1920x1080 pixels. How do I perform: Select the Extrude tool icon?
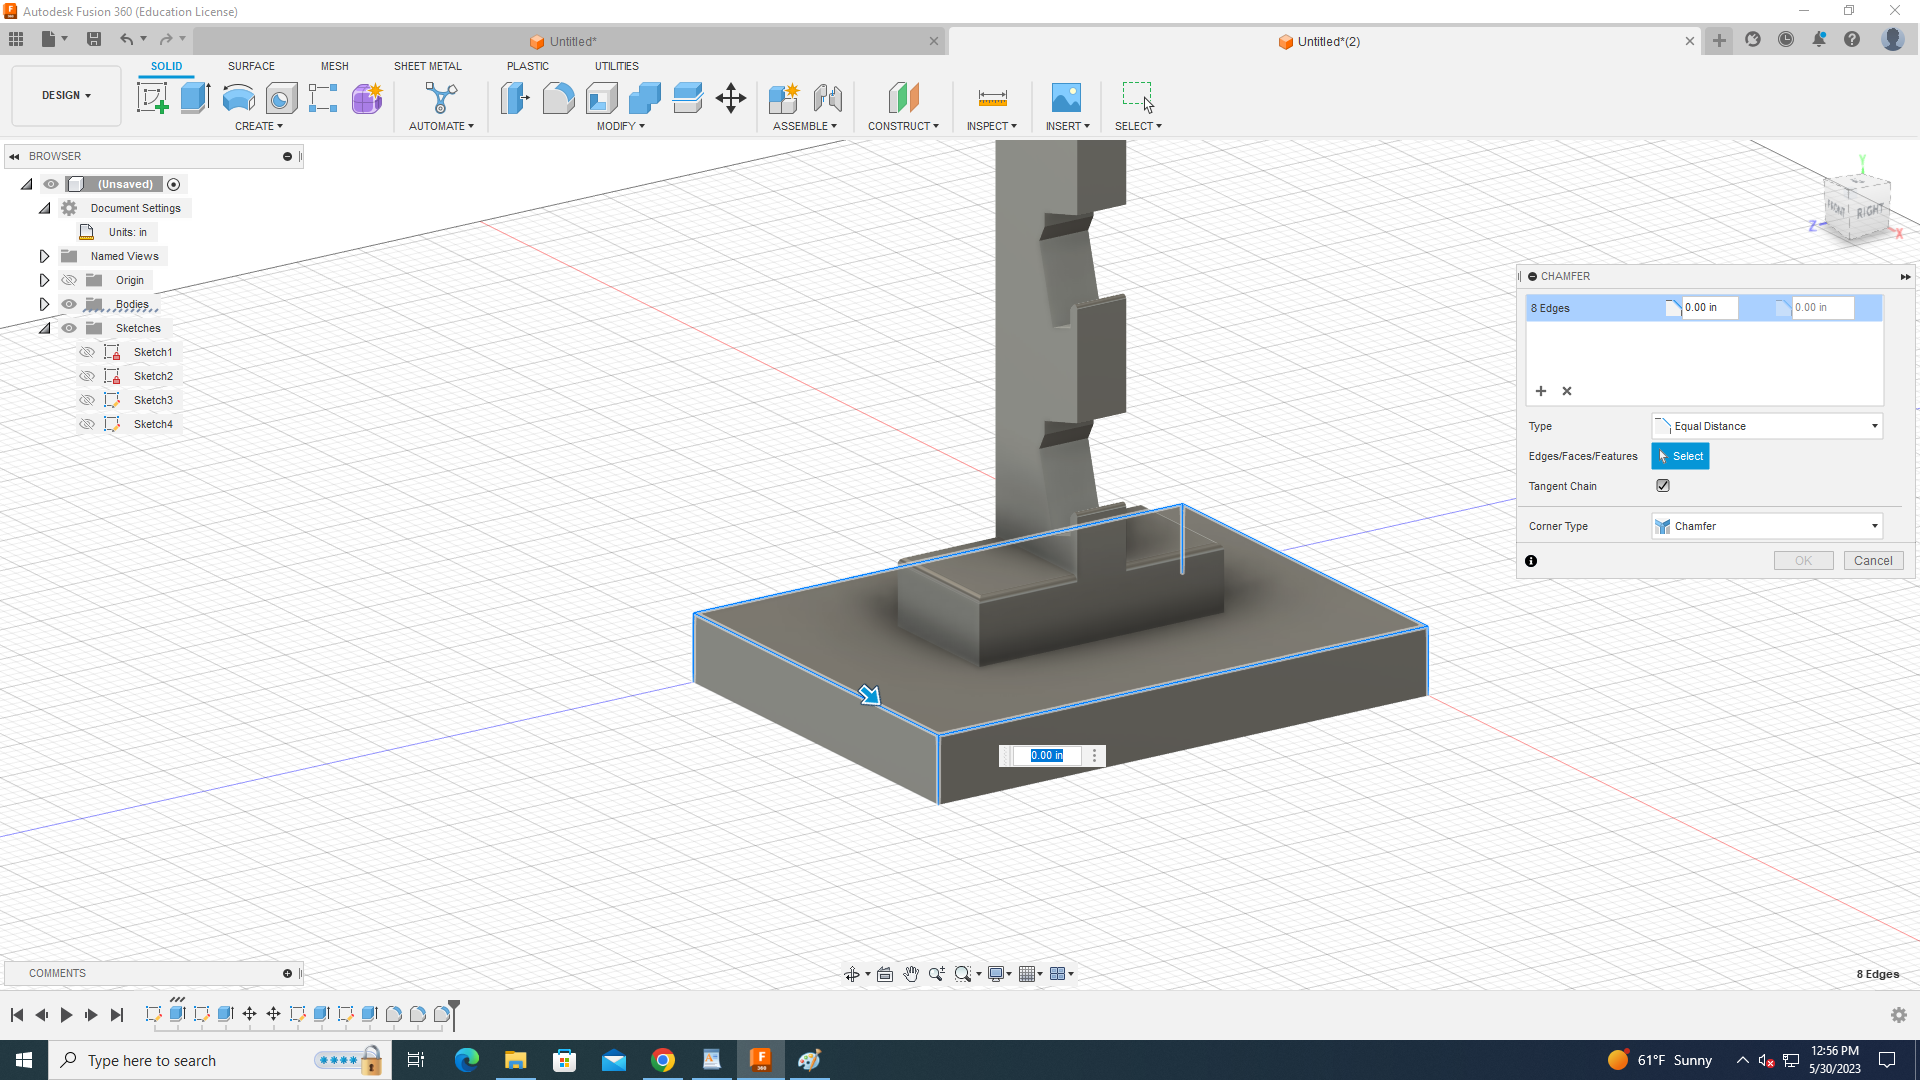pyautogui.click(x=195, y=98)
